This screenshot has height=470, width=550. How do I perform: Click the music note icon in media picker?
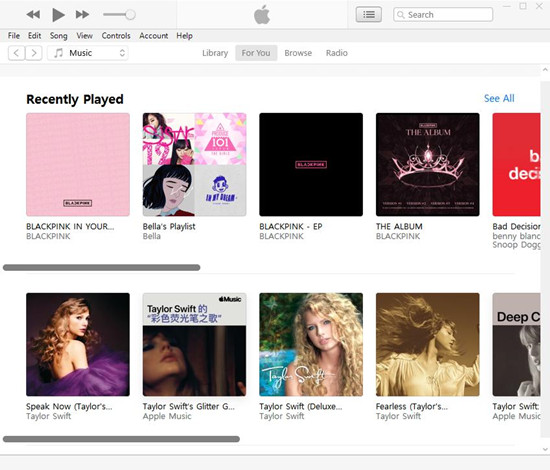point(58,53)
